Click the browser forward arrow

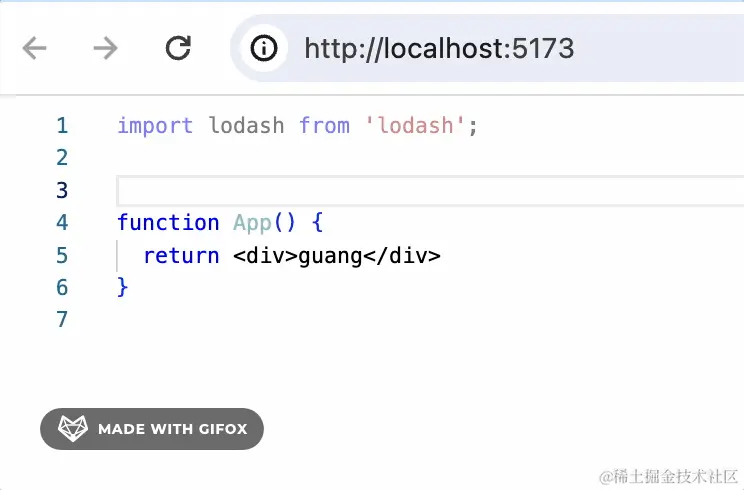[x=105, y=48]
